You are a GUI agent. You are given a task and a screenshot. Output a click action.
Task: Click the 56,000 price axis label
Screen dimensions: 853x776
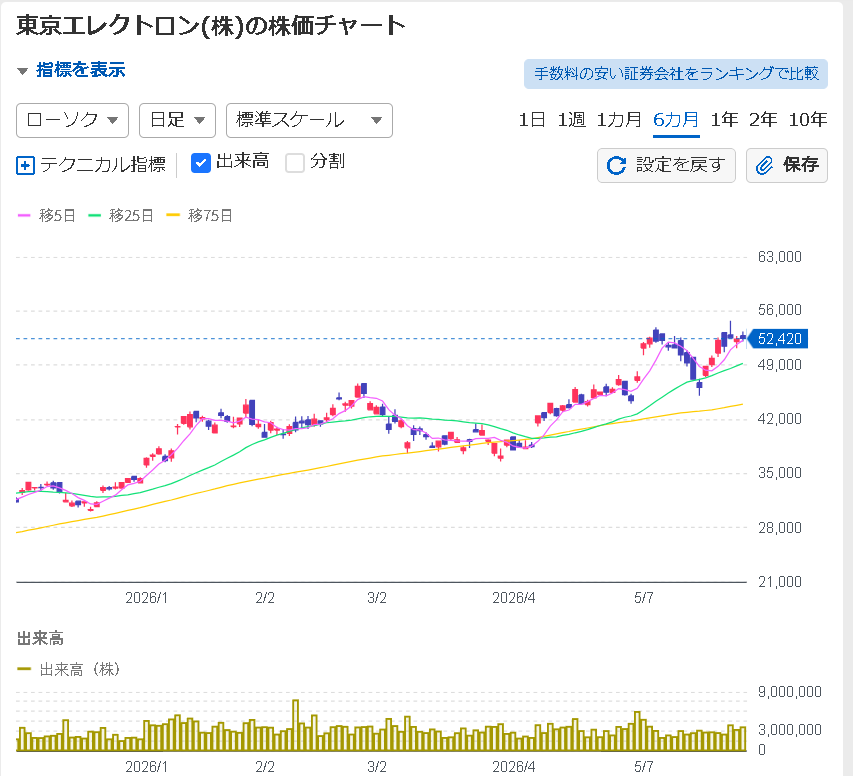tap(780, 310)
